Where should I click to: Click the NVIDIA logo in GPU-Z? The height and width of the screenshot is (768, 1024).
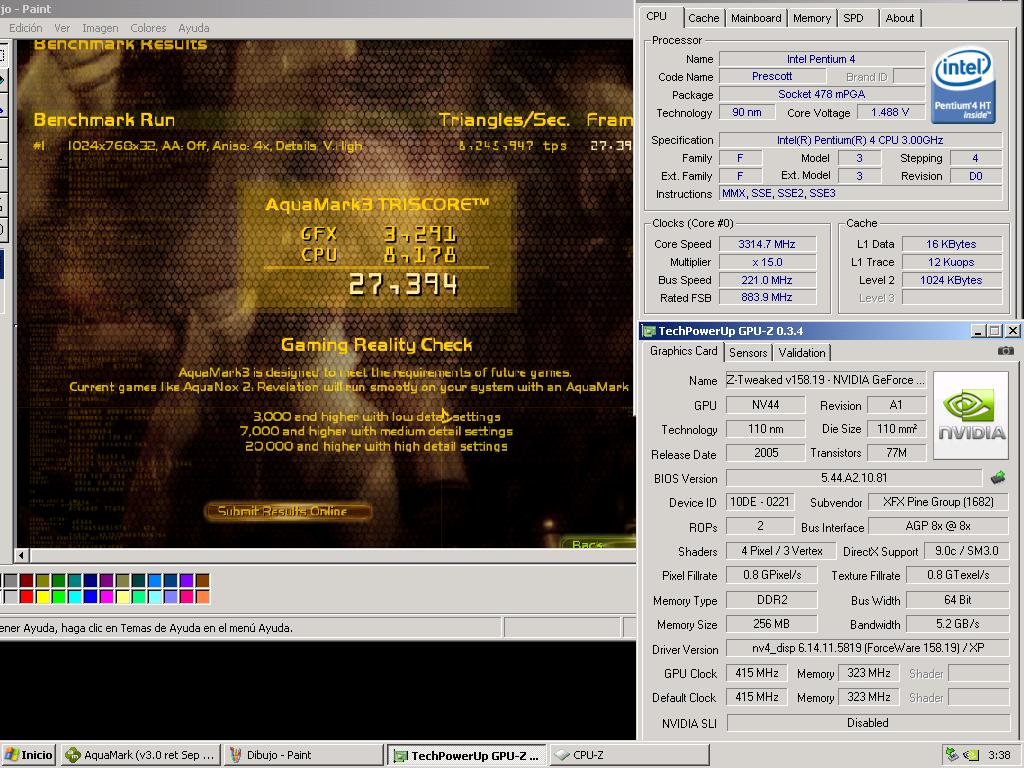tap(970, 416)
